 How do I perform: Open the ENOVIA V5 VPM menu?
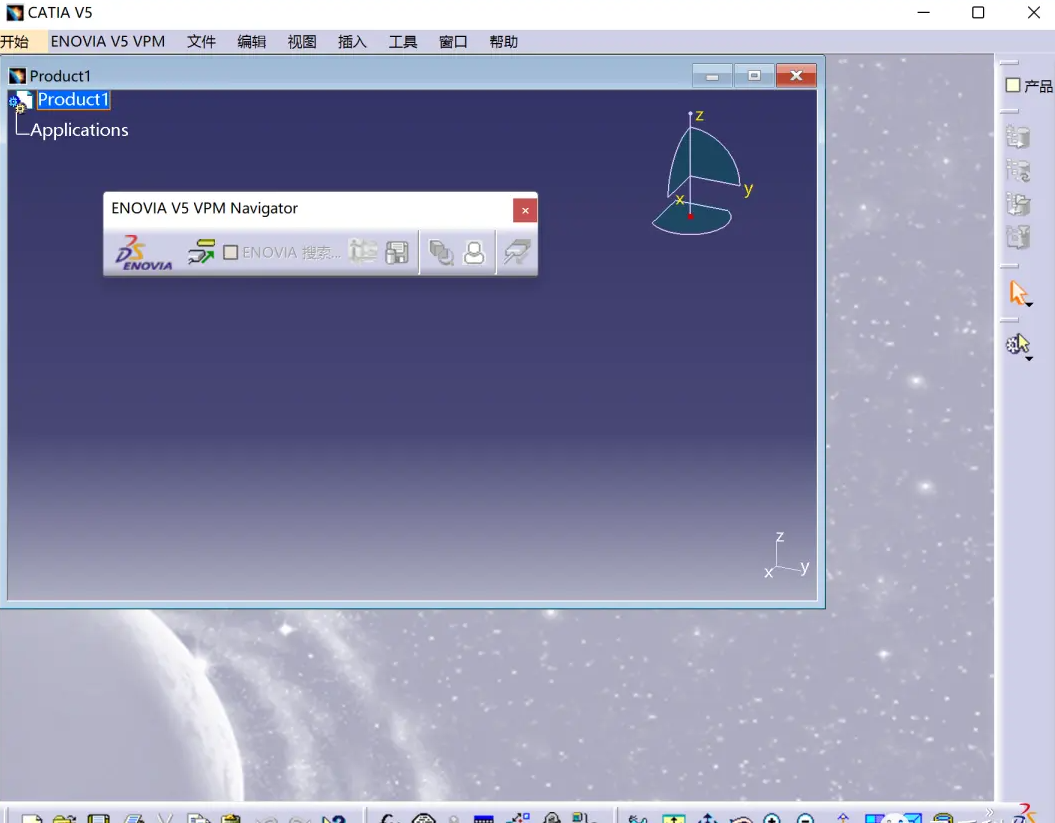coord(108,41)
